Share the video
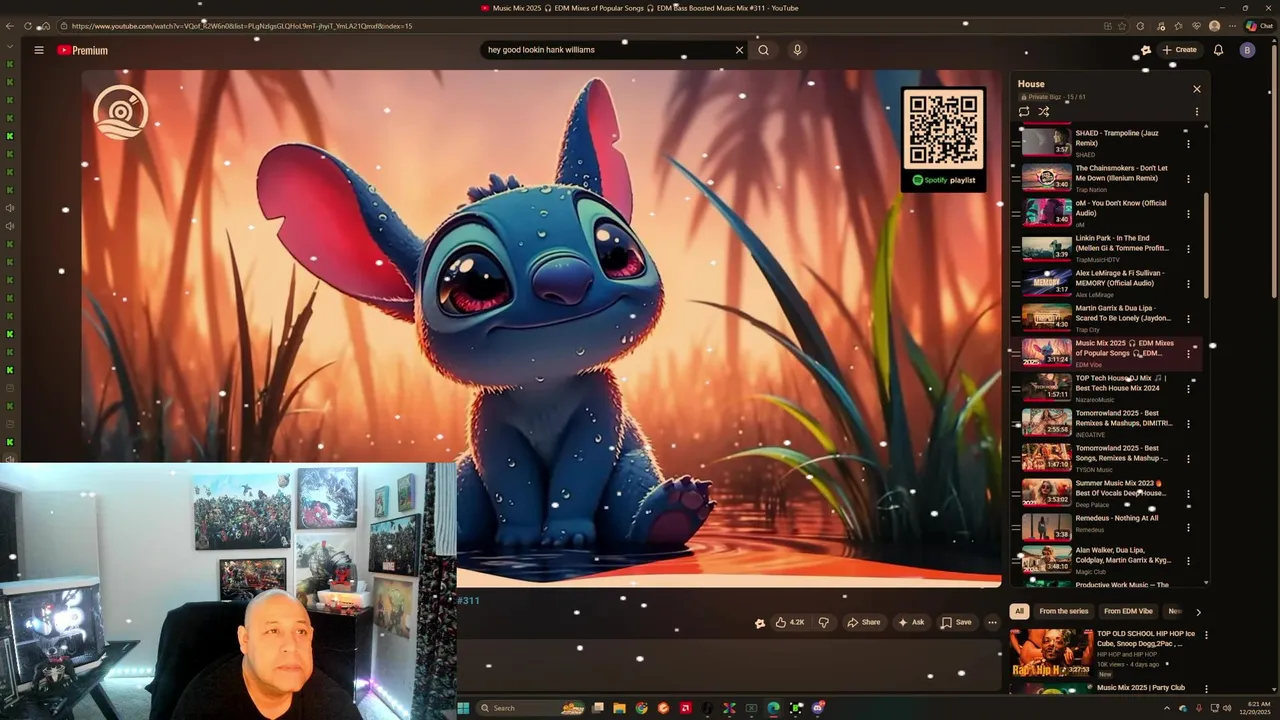The height and width of the screenshot is (720, 1280). (x=863, y=622)
